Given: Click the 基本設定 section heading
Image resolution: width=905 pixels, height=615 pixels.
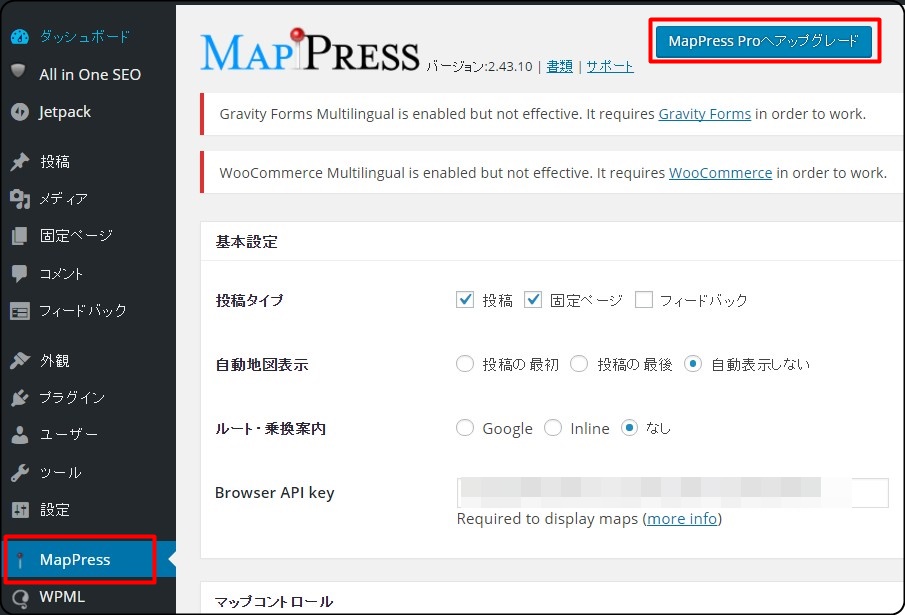Looking at the screenshot, I should click(x=246, y=242).
